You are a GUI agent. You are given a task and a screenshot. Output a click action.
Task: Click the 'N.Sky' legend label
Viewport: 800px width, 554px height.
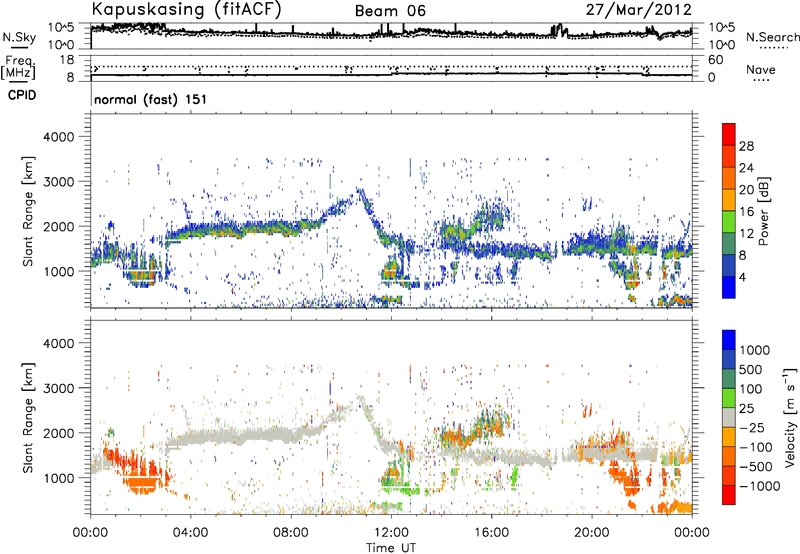coord(19,37)
